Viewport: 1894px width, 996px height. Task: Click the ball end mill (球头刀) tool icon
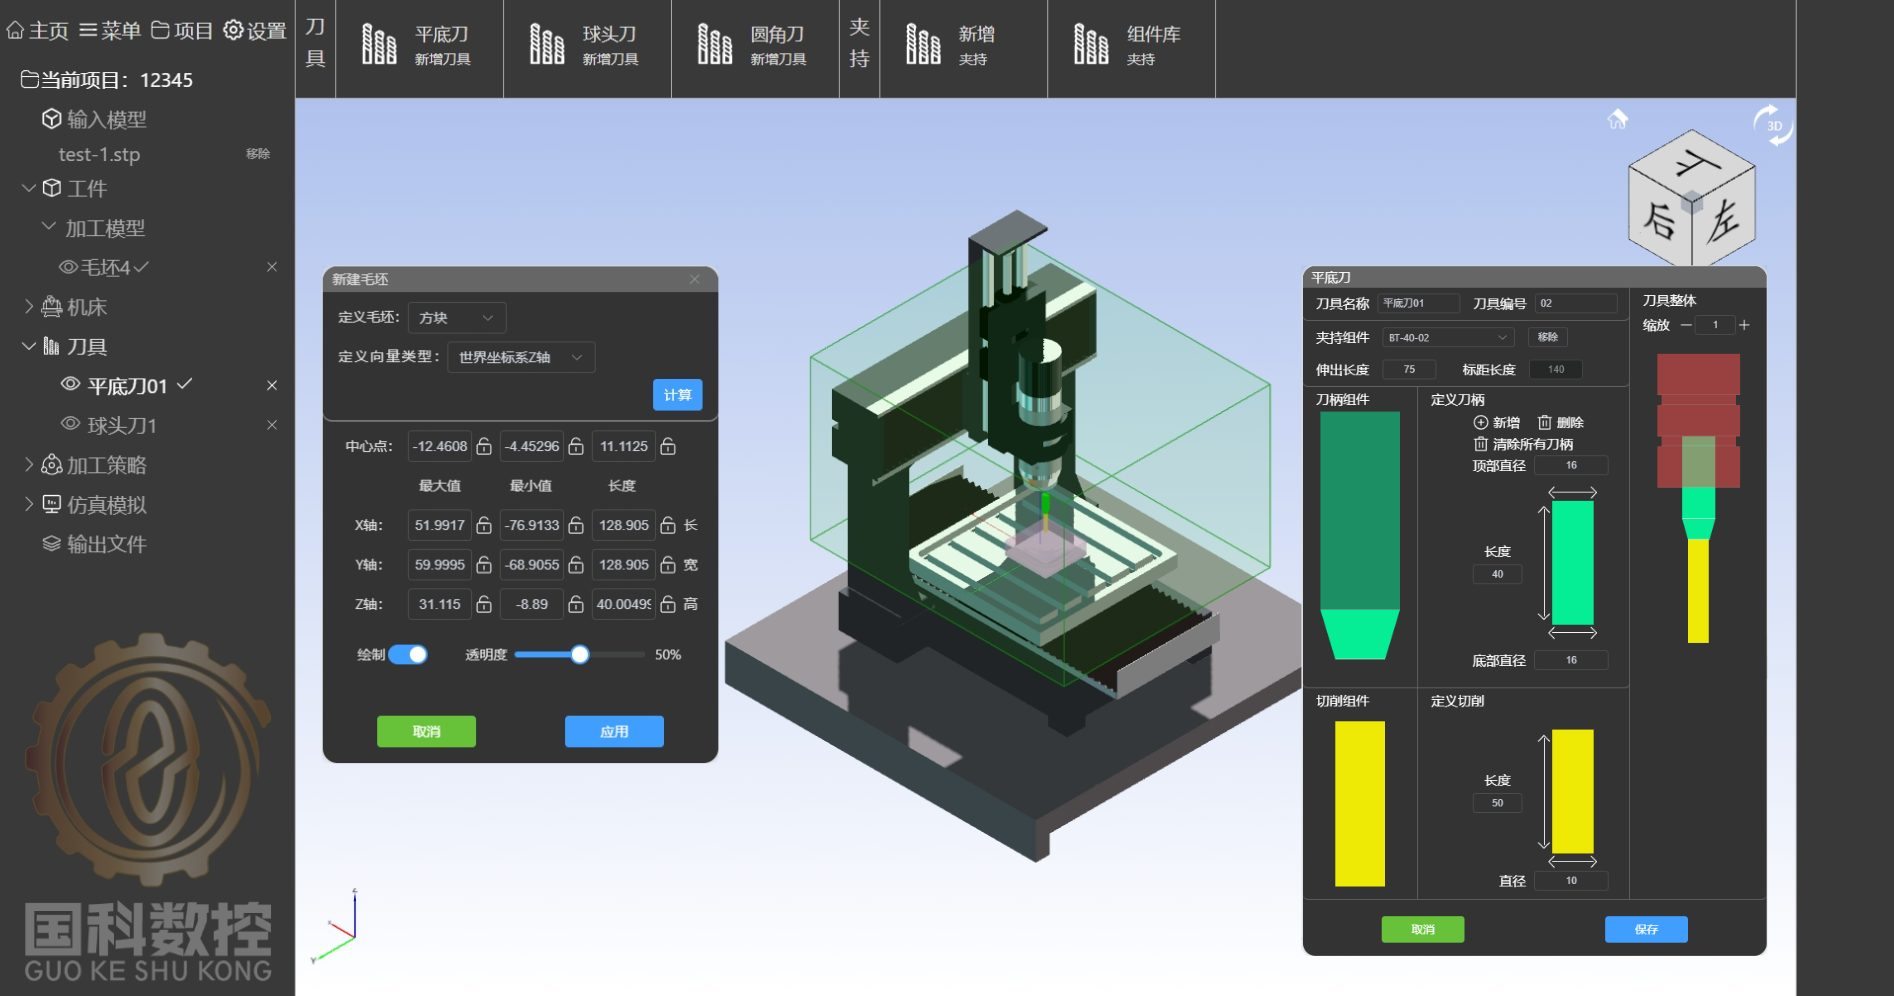point(547,45)
